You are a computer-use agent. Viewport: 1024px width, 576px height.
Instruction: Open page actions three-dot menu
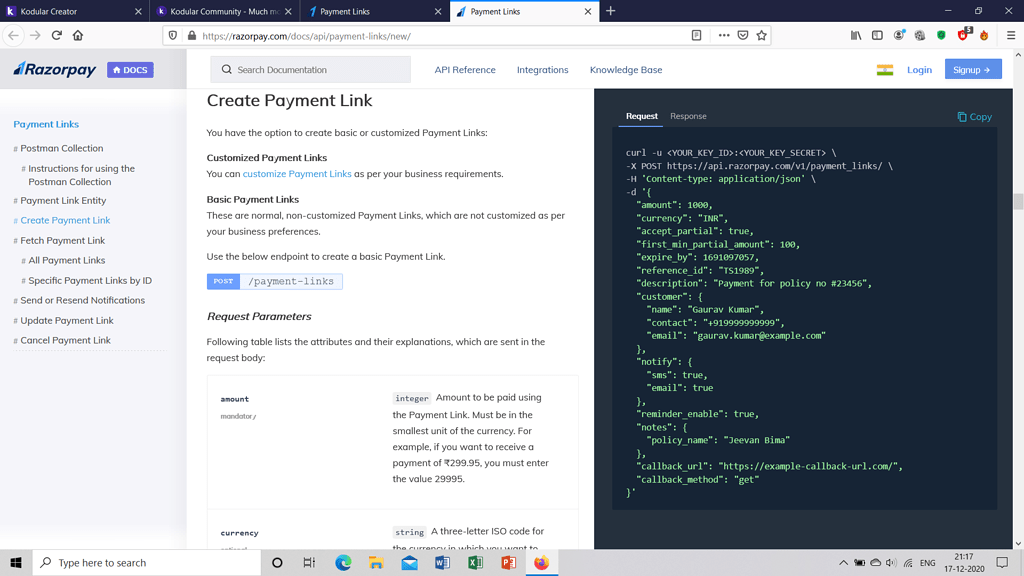coord(724,36)
